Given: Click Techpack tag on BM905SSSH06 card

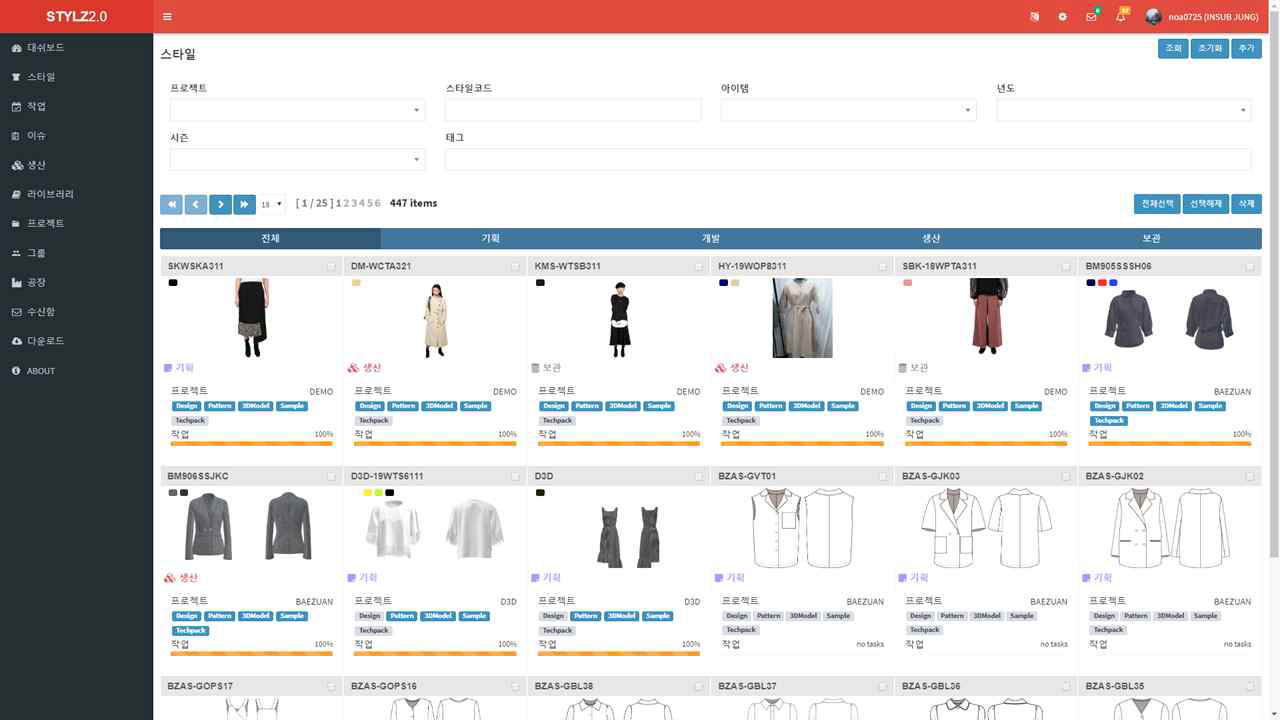Looking at the screenshot, I should click(1110, 421).
